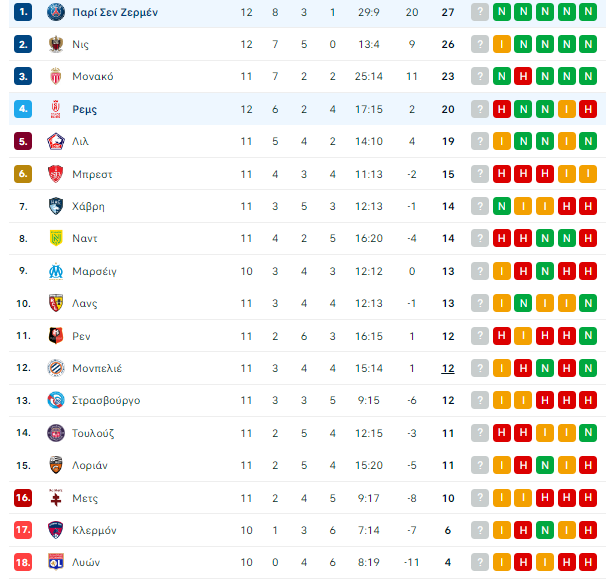Viewport: 614px width, 579px height.
Task: Click Νις orange I form badge
Action: click(502, 44)
